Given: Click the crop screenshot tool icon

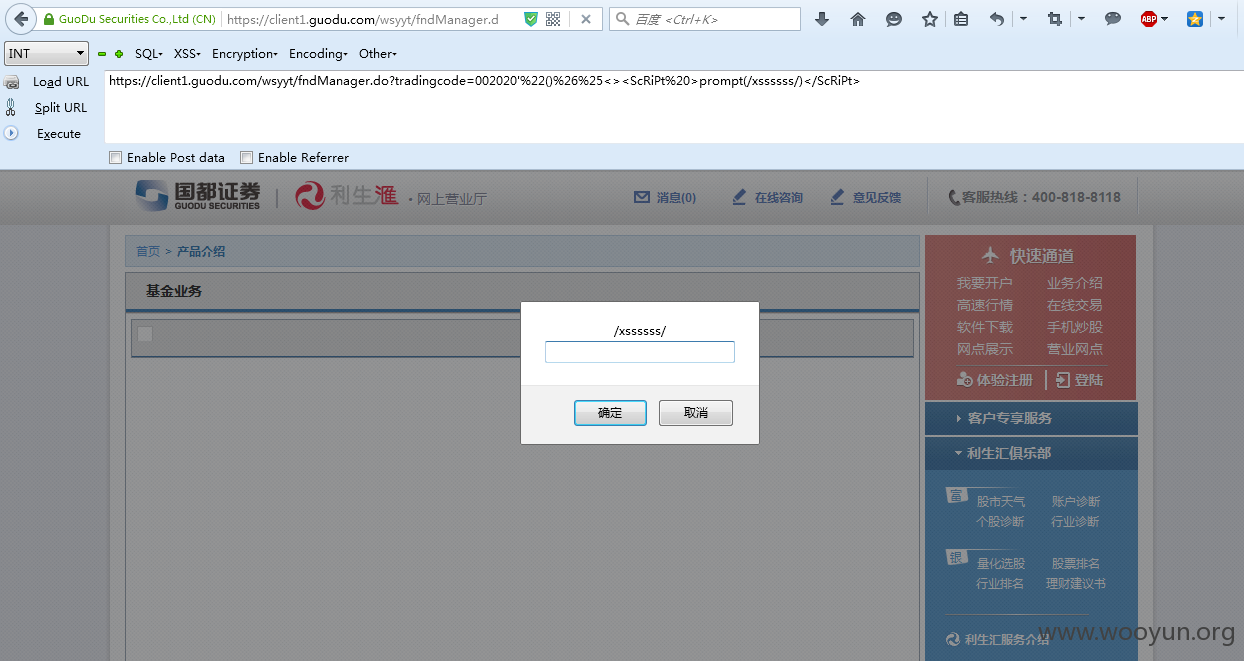Looking at the screenshot, I should click(1055, 19).
